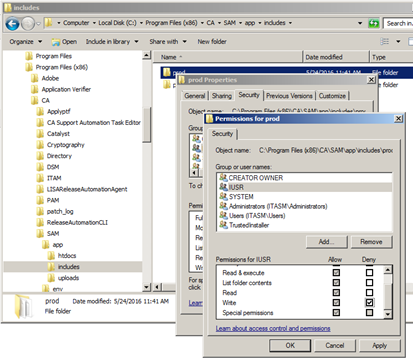Click the Application Verifier folder icon
Viewport: 413px width, 360px height.
click(x=35, y=89)
